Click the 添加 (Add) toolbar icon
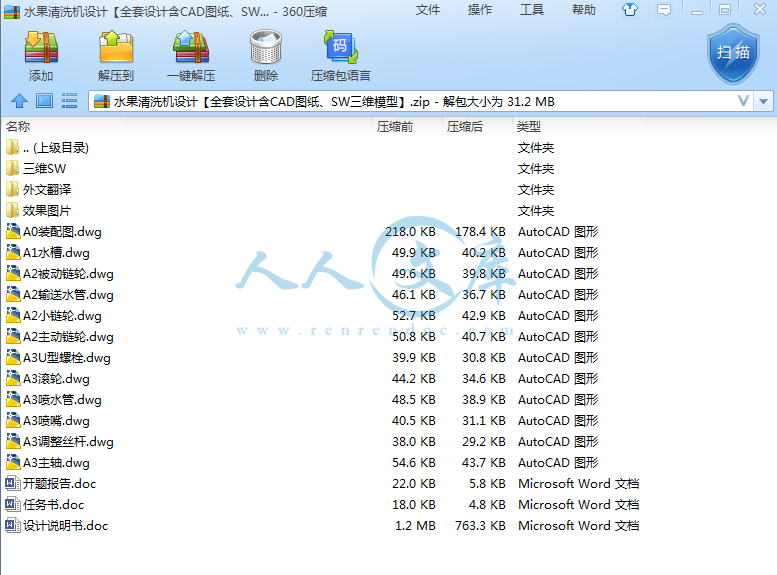Viewport: 777px width, 575px height. (41, 48)
